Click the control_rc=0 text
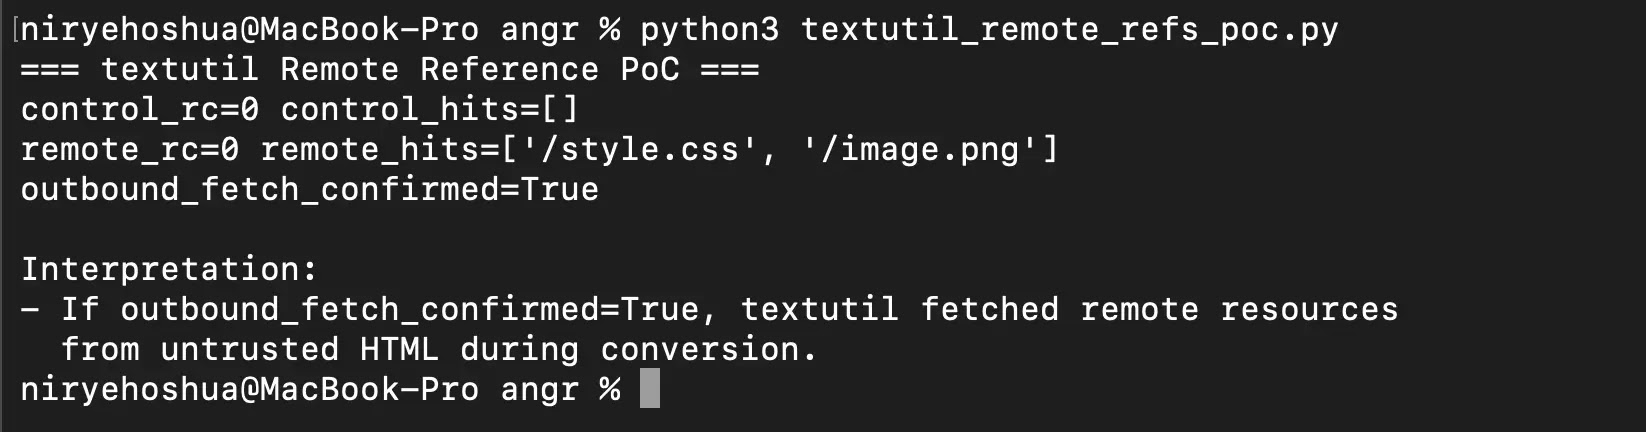This screenshot has height=432, width=1646. [x=130, y=109]
